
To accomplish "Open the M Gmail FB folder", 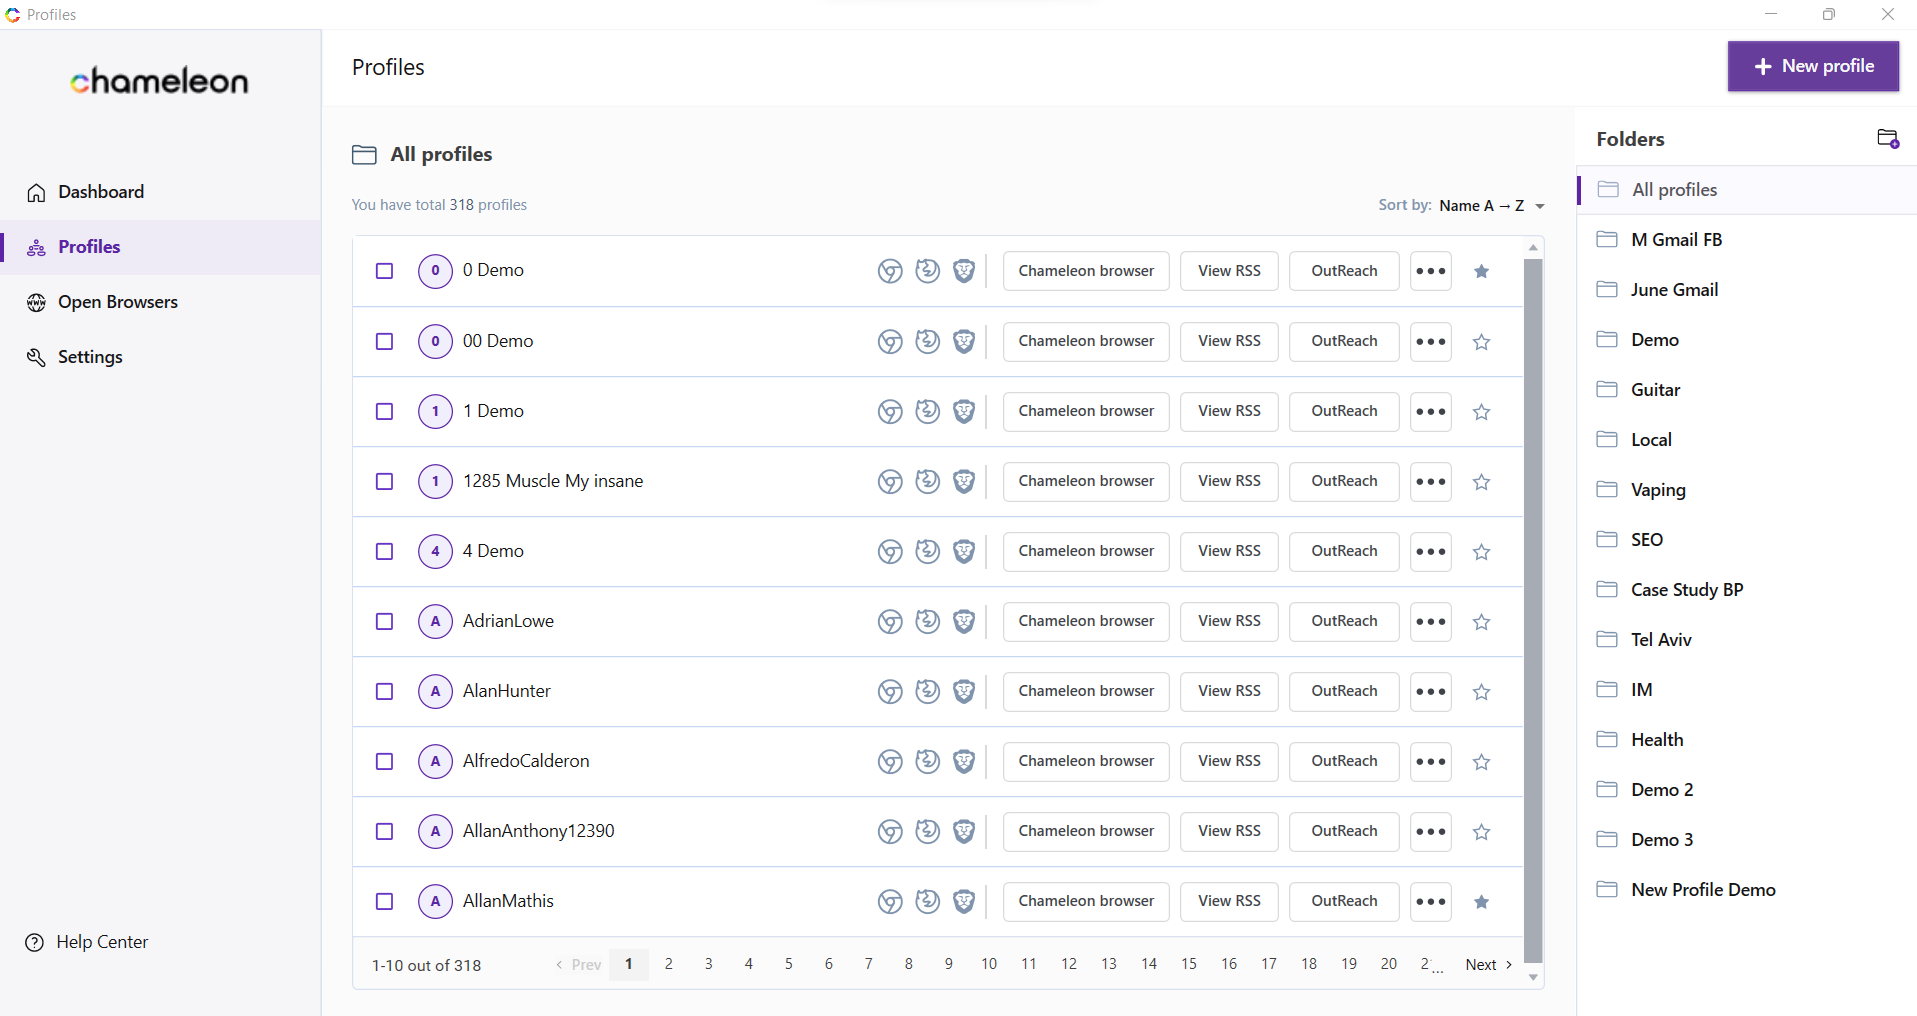I will click(1747, 240).
